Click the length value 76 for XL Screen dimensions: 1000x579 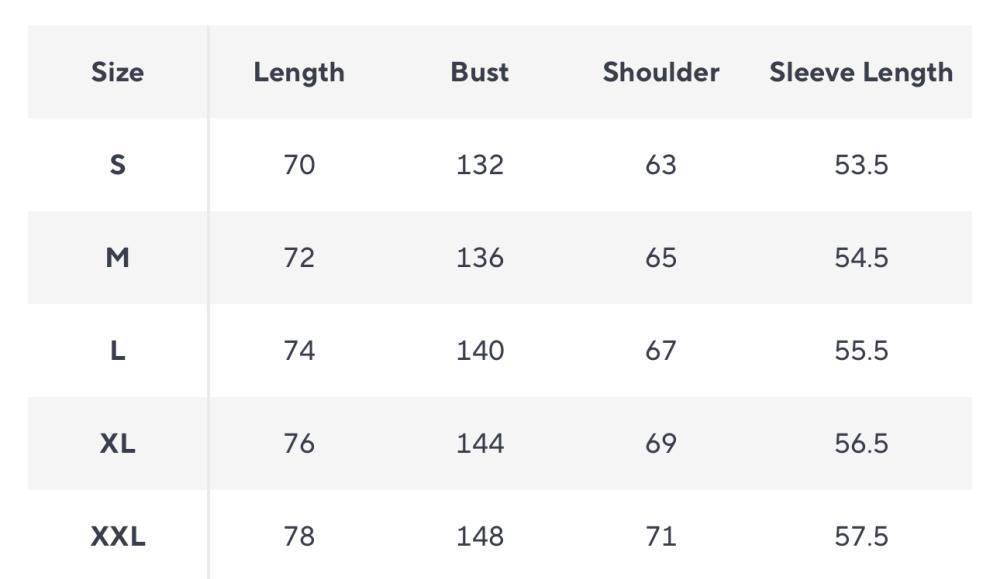coord(299,444)
